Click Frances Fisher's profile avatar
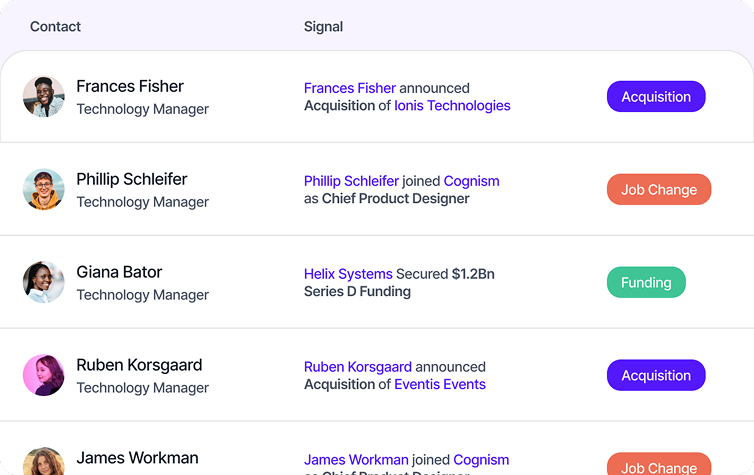This screenshot has height=475, width=754. click(44, 97)
